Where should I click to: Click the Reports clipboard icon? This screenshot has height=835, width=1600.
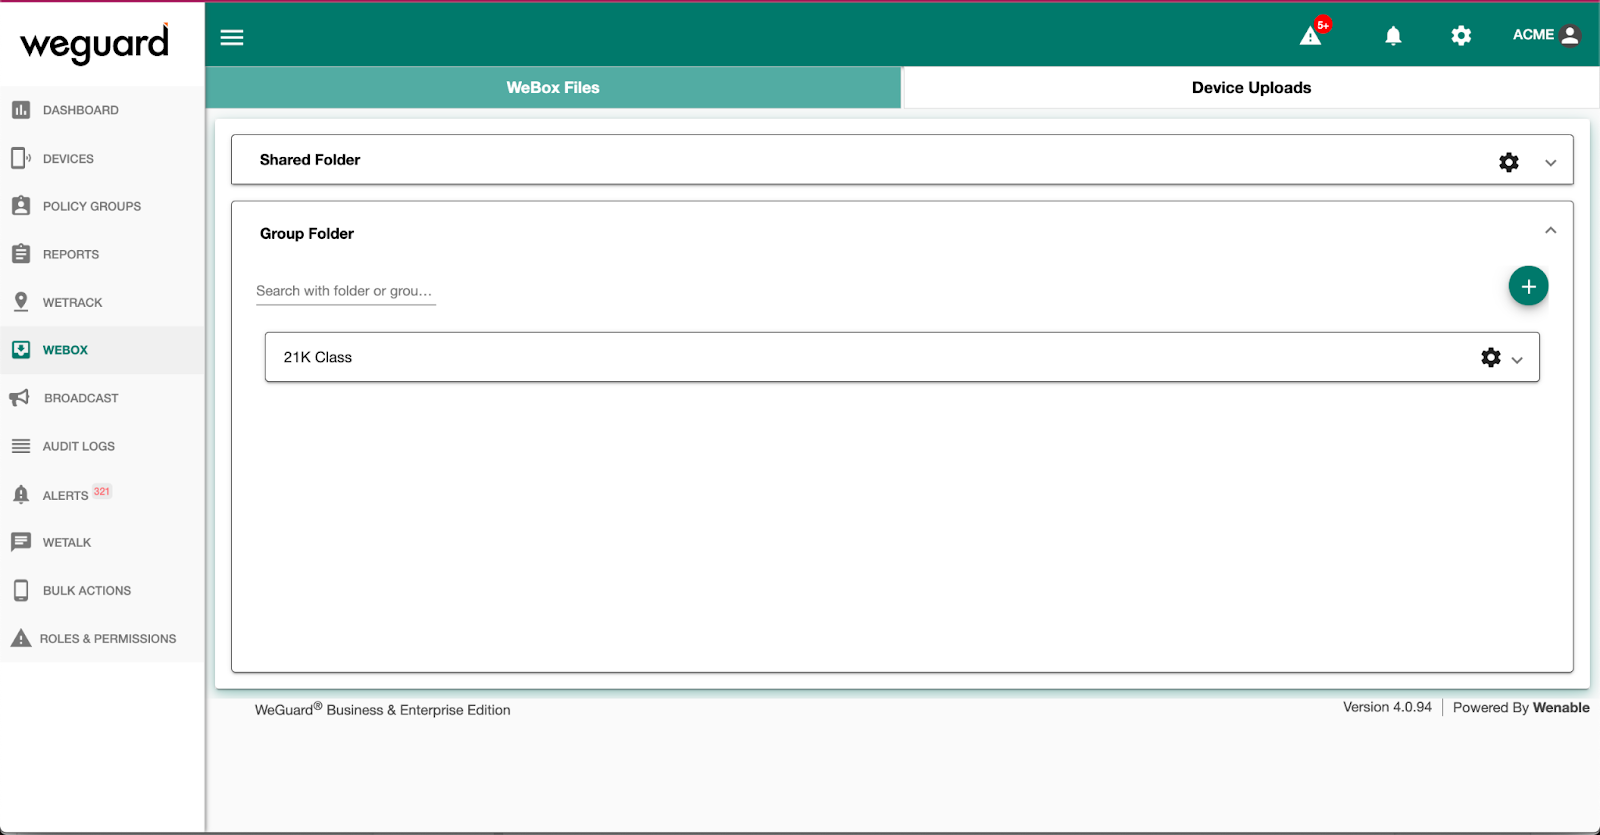pos(21,254)
